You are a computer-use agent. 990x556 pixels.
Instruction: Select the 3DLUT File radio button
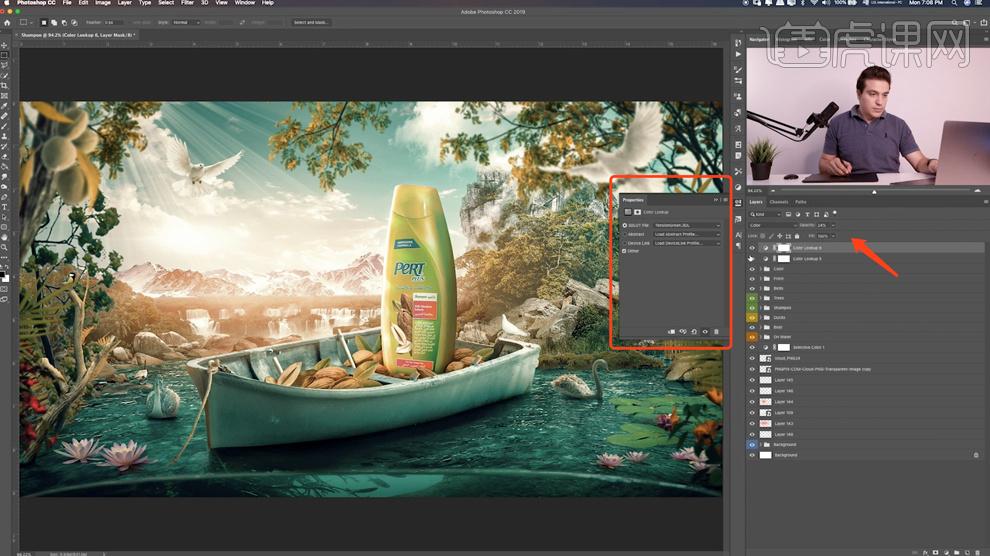(624, 225)
